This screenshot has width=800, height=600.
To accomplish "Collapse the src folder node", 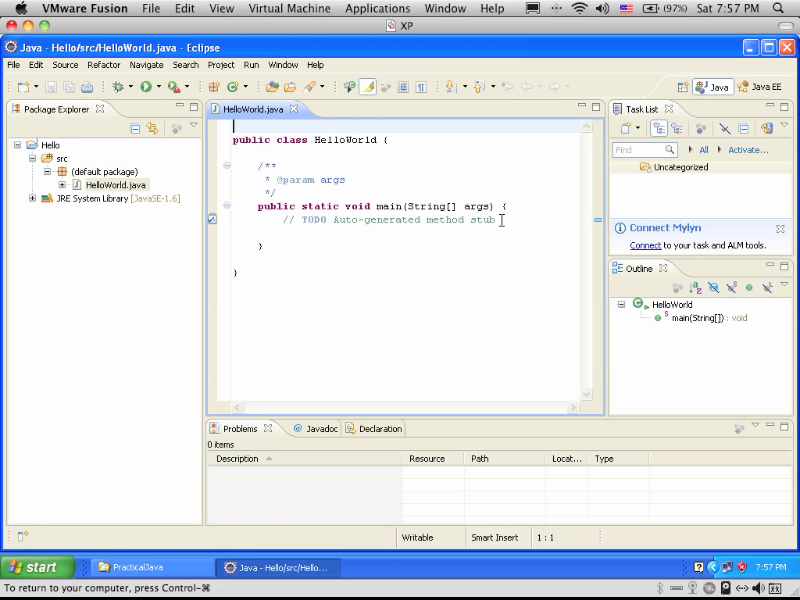I will 33,158.
